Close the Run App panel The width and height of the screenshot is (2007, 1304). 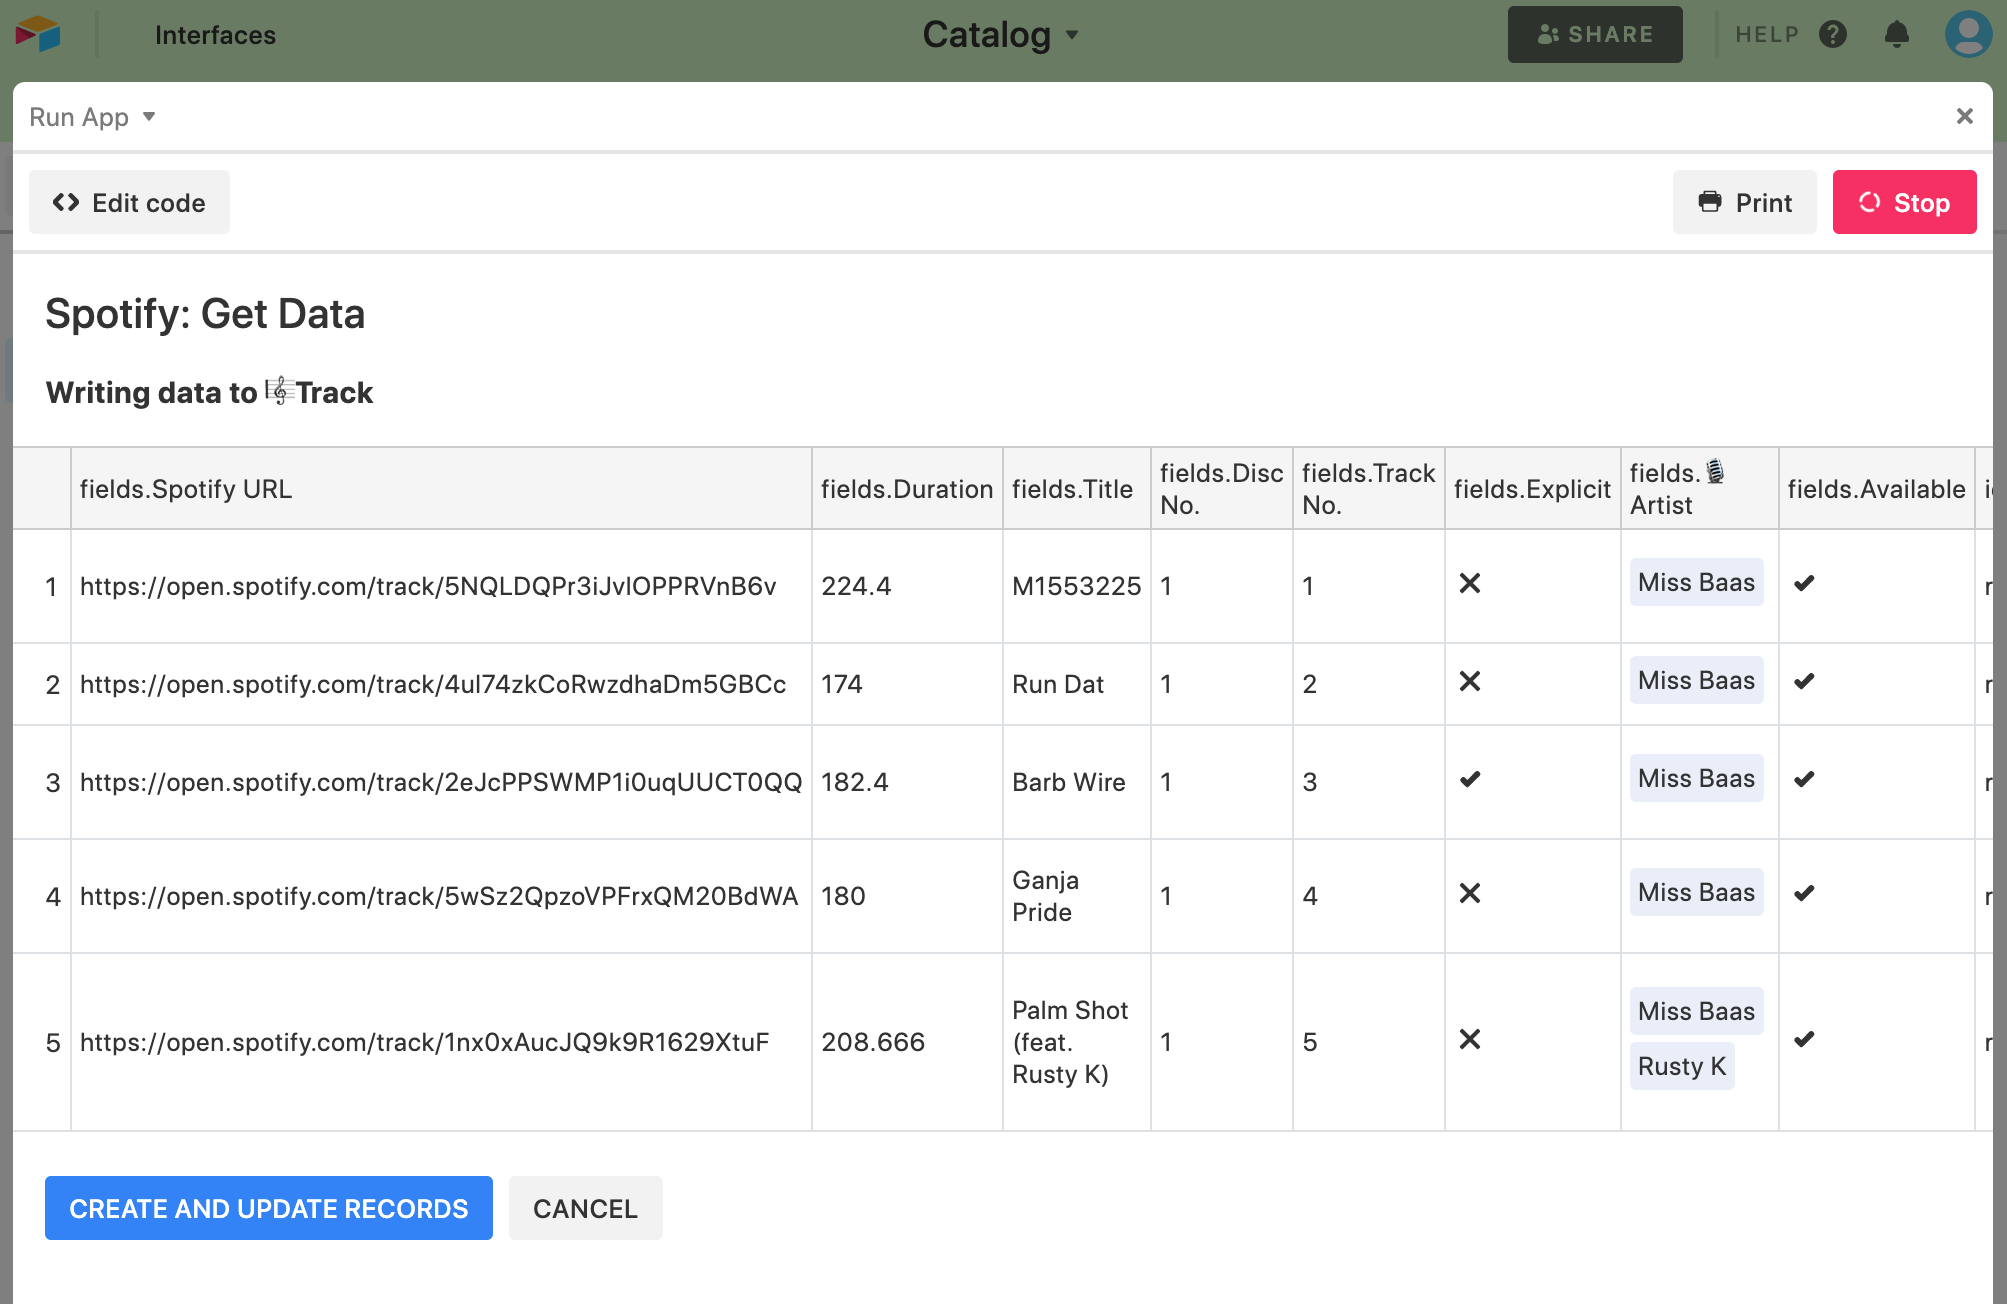1964,116
